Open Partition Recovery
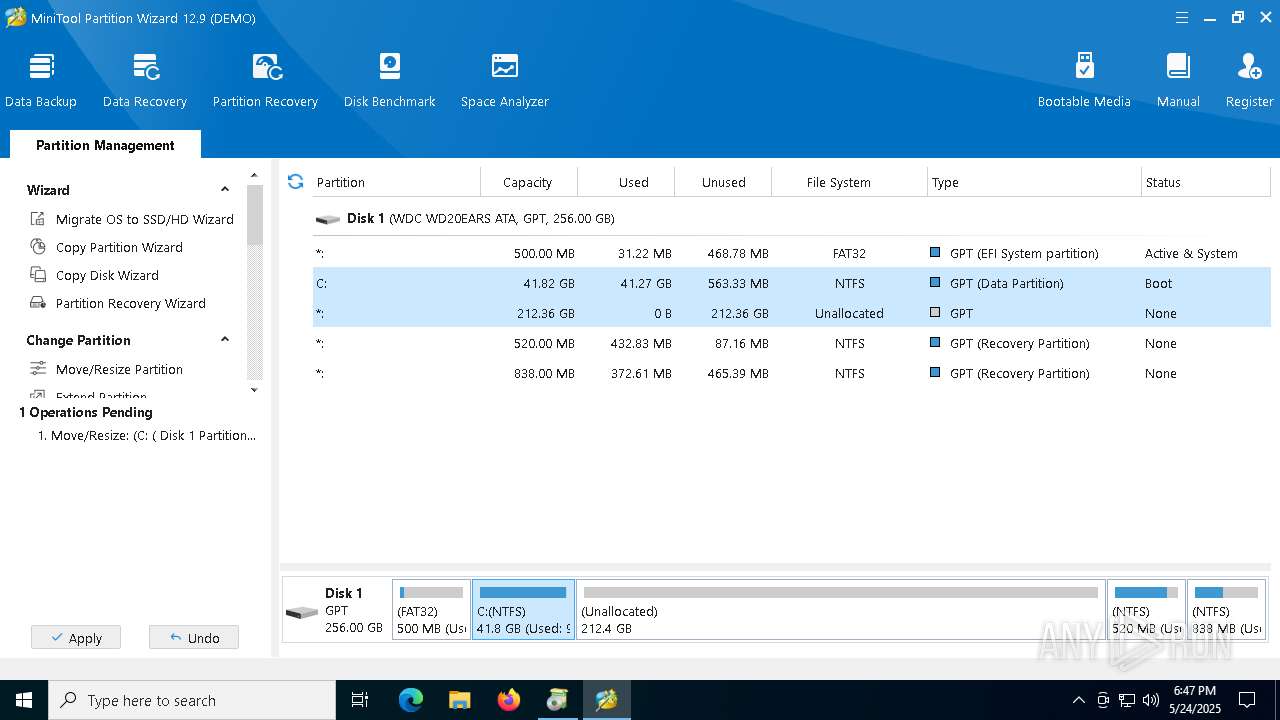 265,80
